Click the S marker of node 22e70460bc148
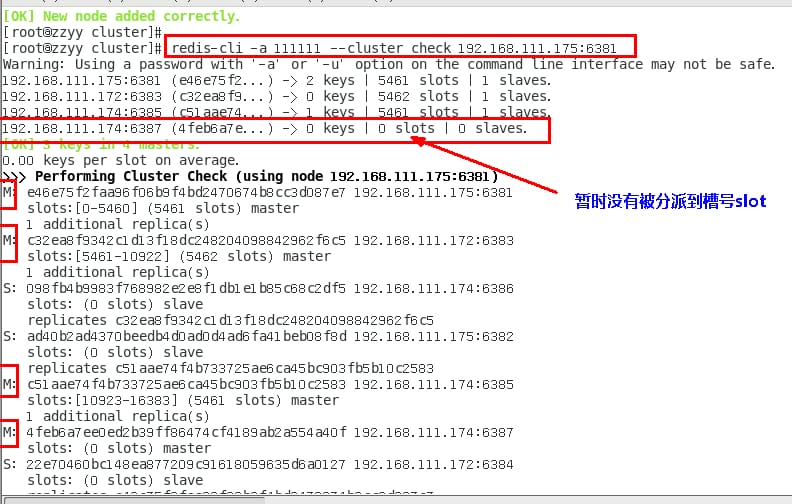The image size is (792, 504). click(x=9, y=464)
